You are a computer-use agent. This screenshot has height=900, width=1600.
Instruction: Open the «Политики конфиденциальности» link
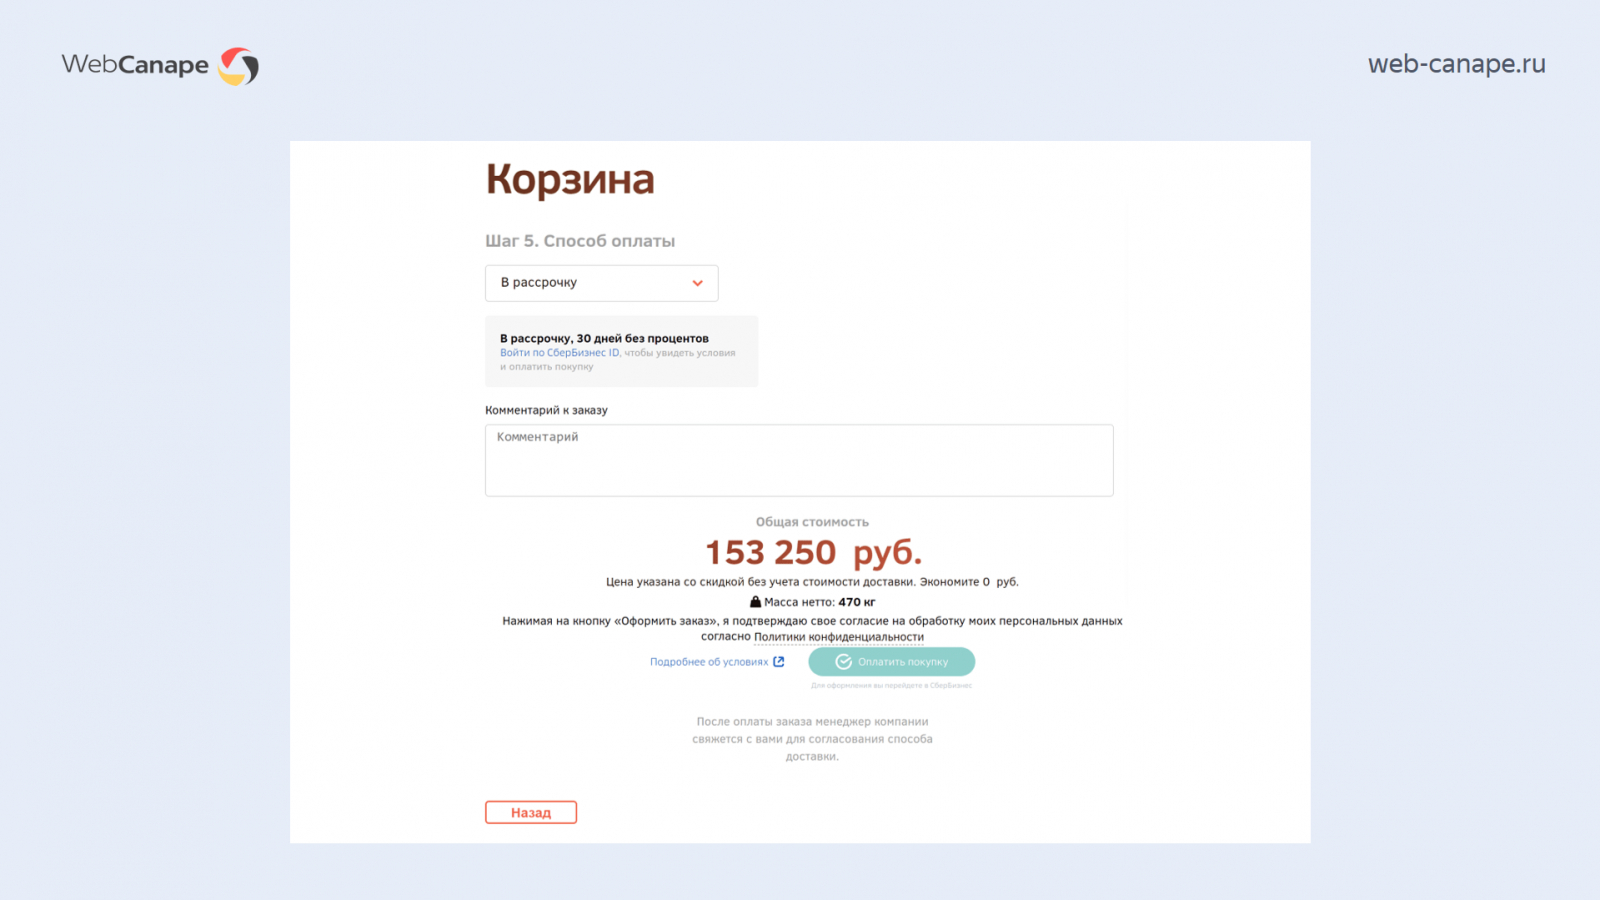[838, 637]
